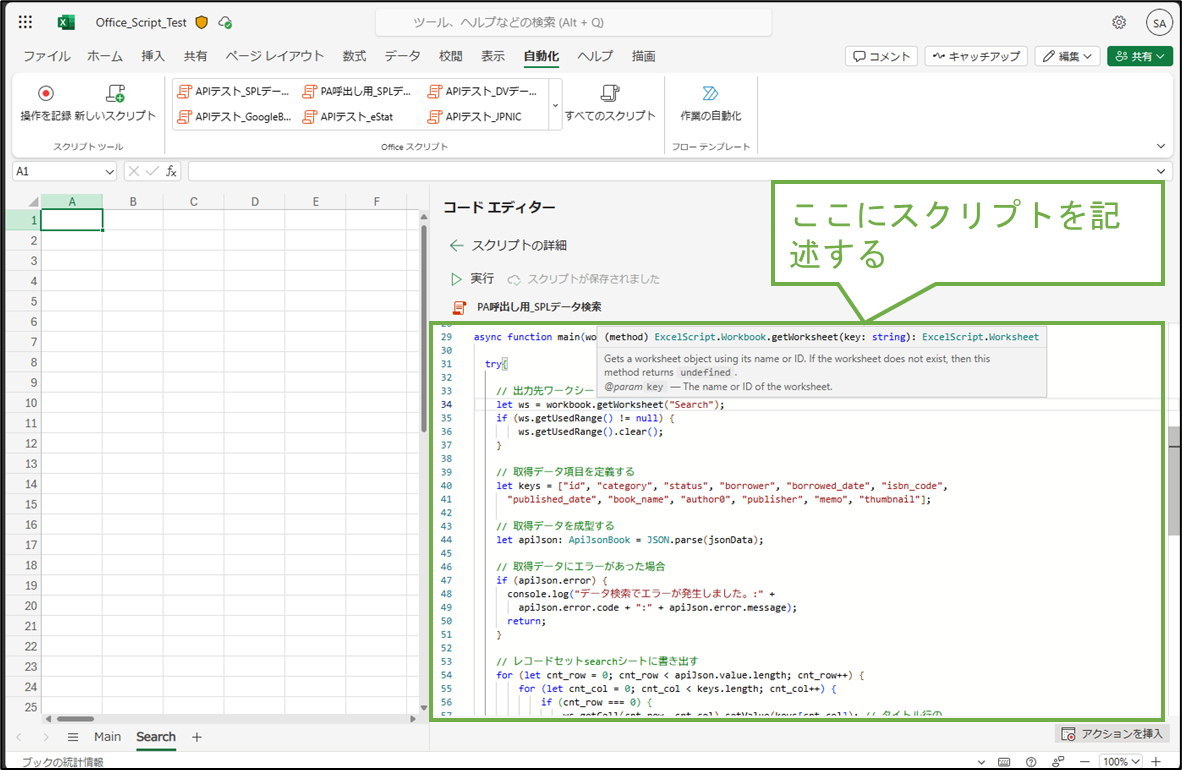This screenshot has height=770, width=1182.
Task: Select the Main sheet tab
Action: pyautogui.click(x=108, y=737)
